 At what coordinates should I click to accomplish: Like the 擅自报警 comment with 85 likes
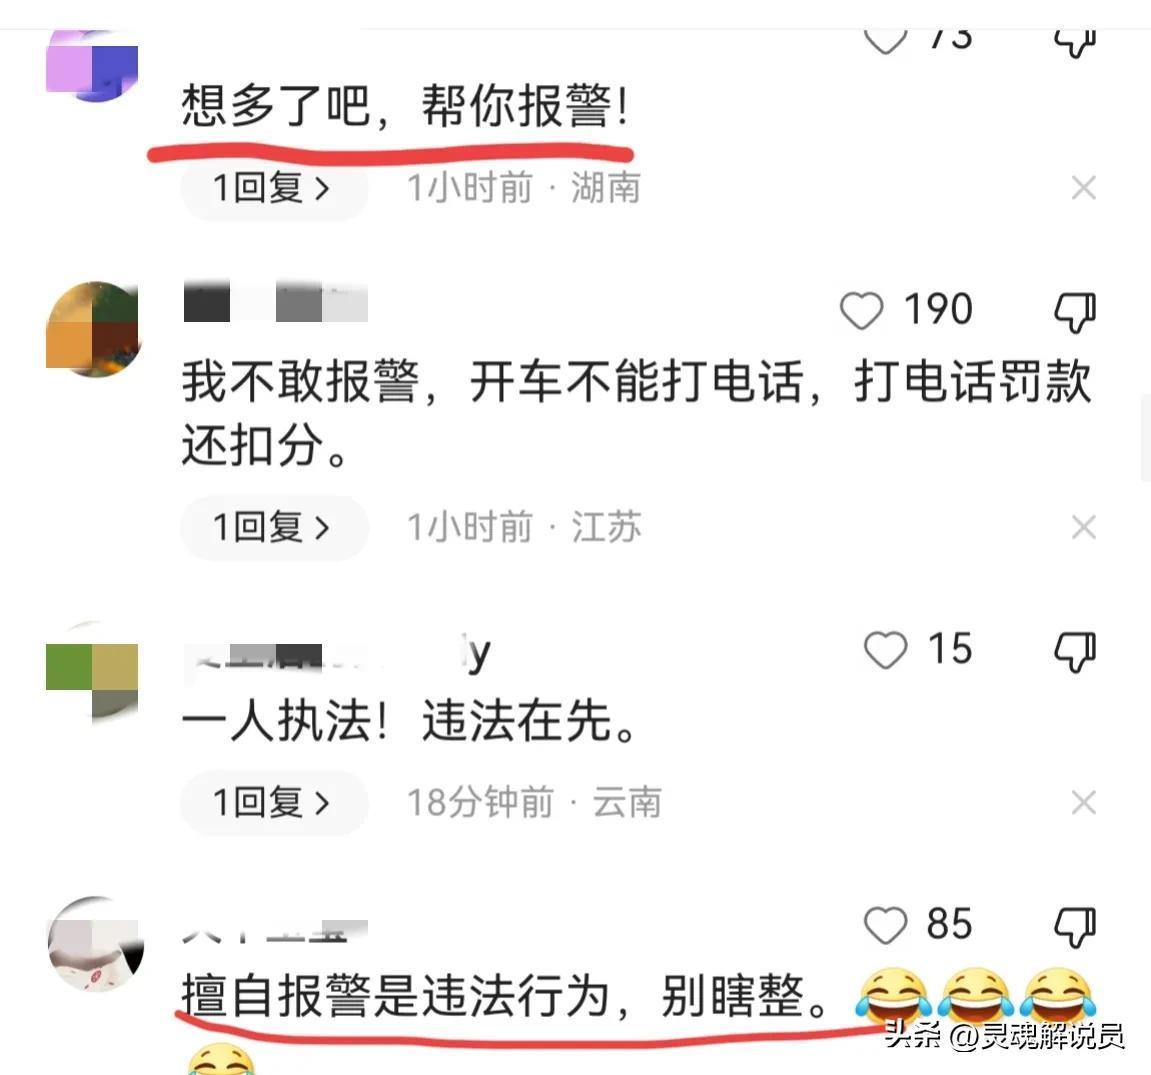(885, 924)
